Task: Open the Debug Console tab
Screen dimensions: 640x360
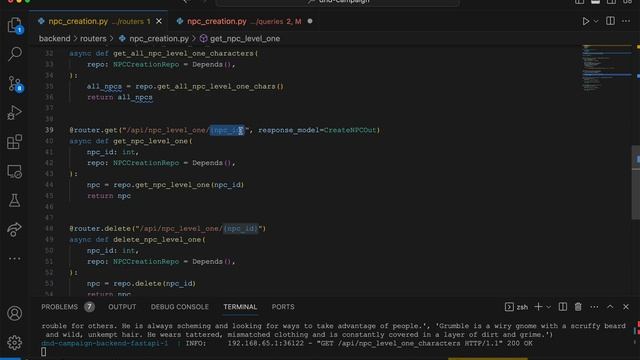Action: (180, 307)
